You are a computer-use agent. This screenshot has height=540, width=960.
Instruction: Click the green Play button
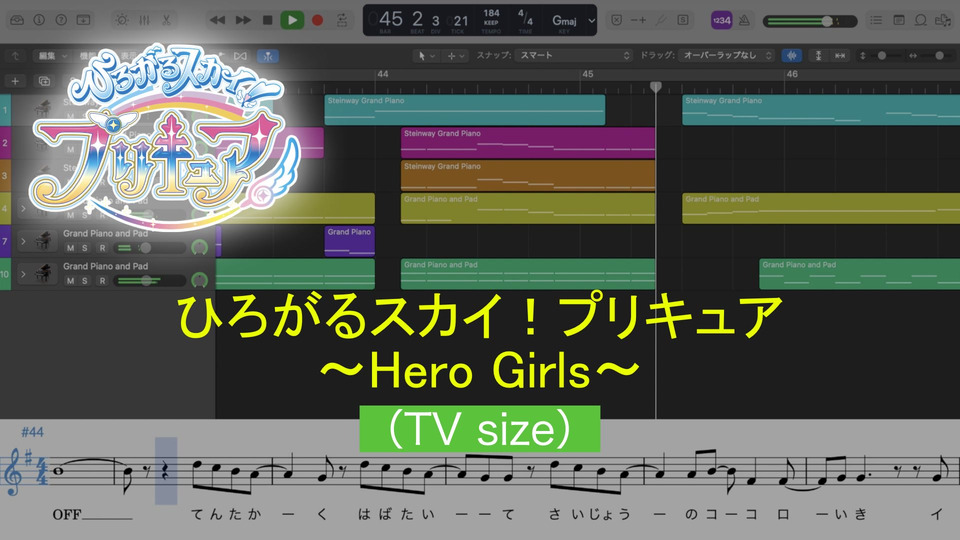click(x=293, y=20)
